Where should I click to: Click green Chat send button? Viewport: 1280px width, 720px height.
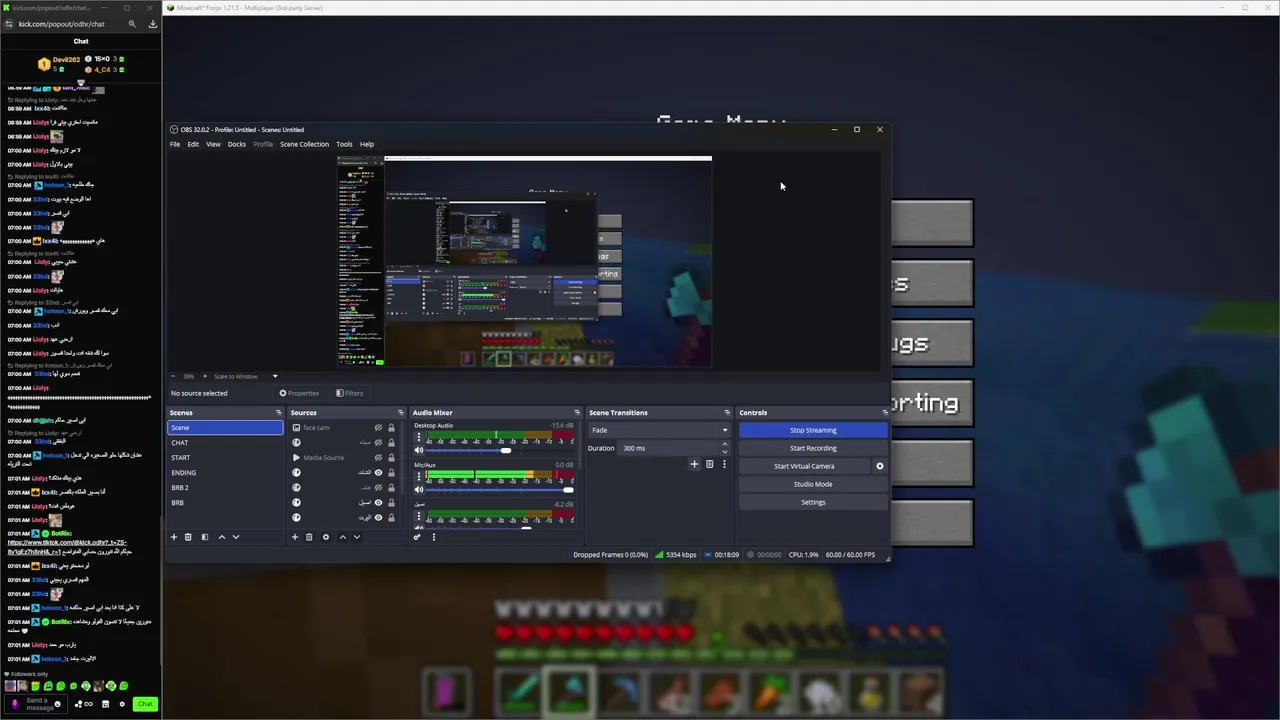145,704
